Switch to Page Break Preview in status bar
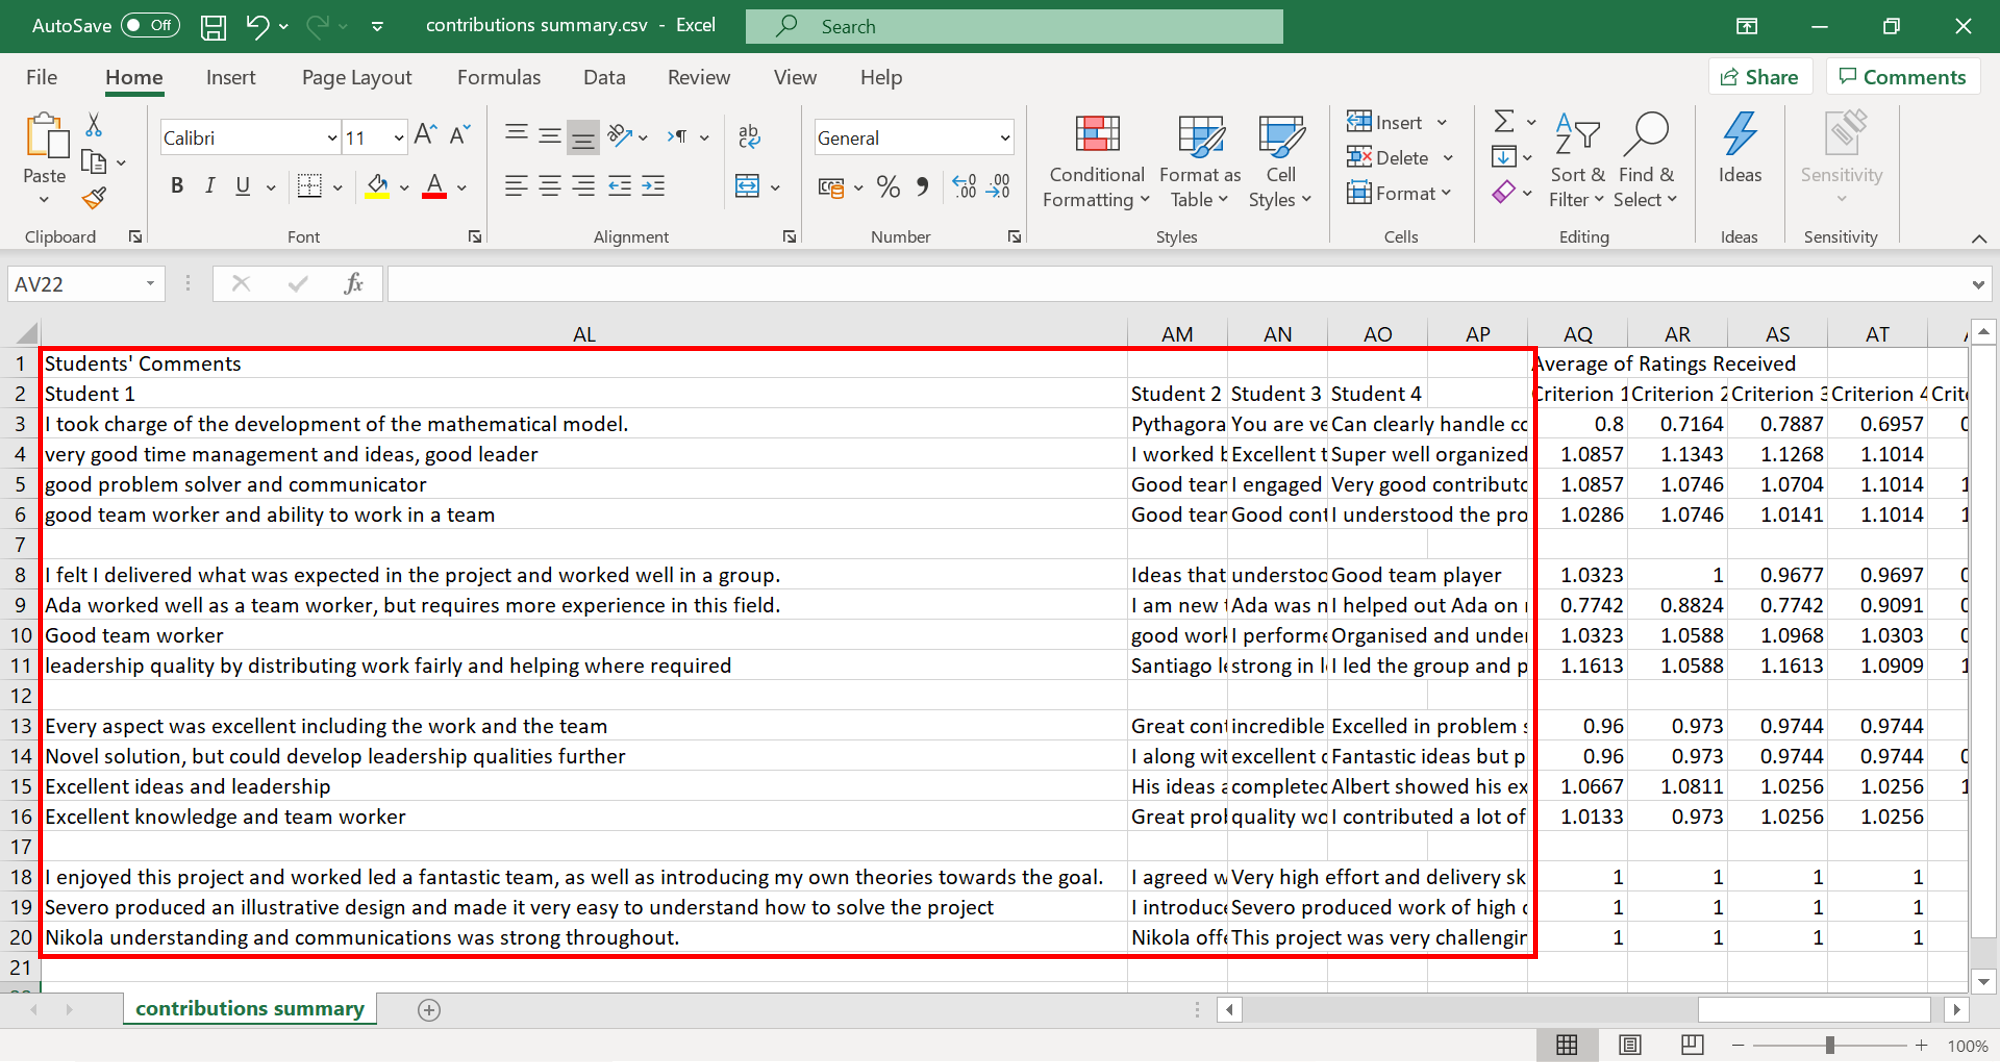Image resolution: width=2000 pixels, height=1062 pixels. point(1692,1045)
